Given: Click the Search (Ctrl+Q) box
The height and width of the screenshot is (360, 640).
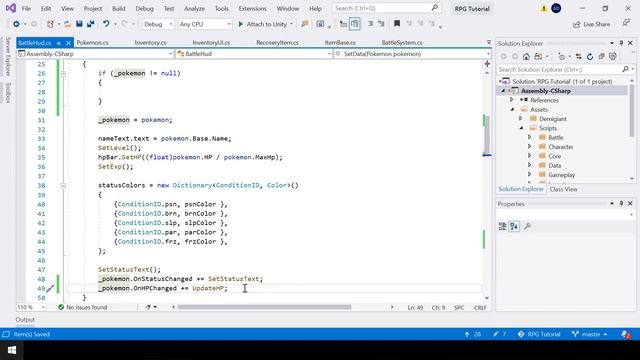Looking at the screenshot, I should coord(386,8).
